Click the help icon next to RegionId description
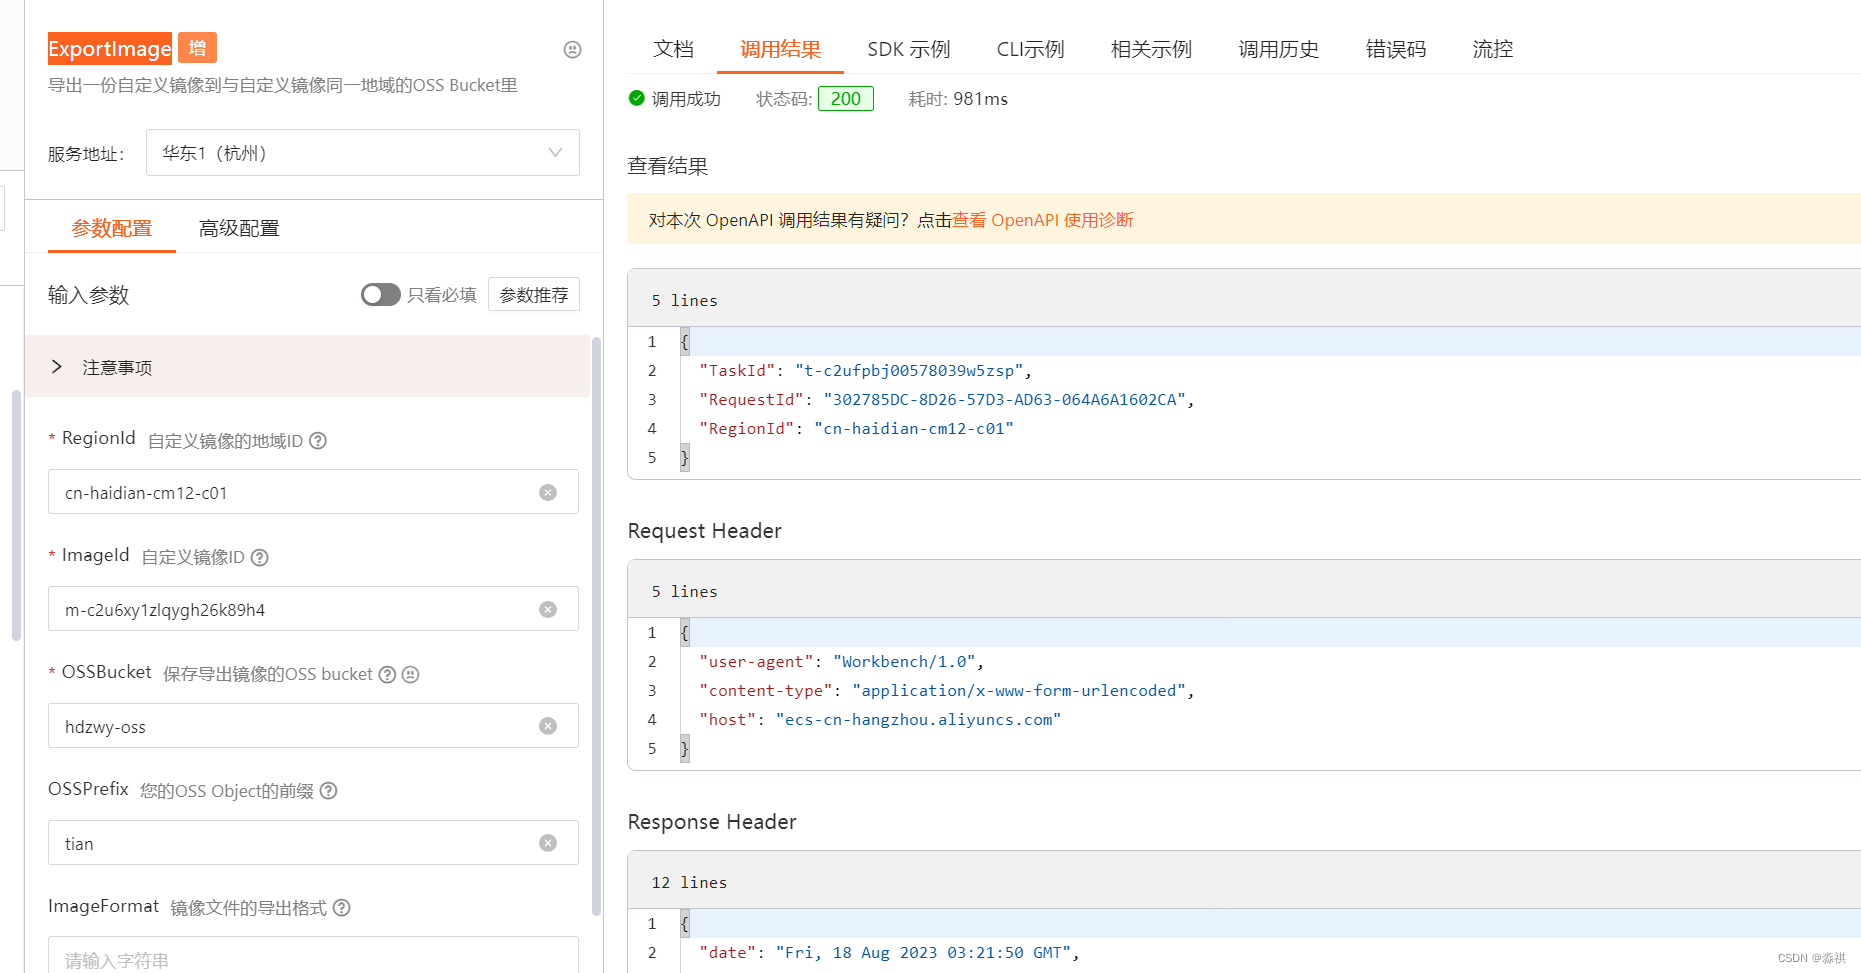The width and height of the screenshot is (1861, 973). coord(318,440)
